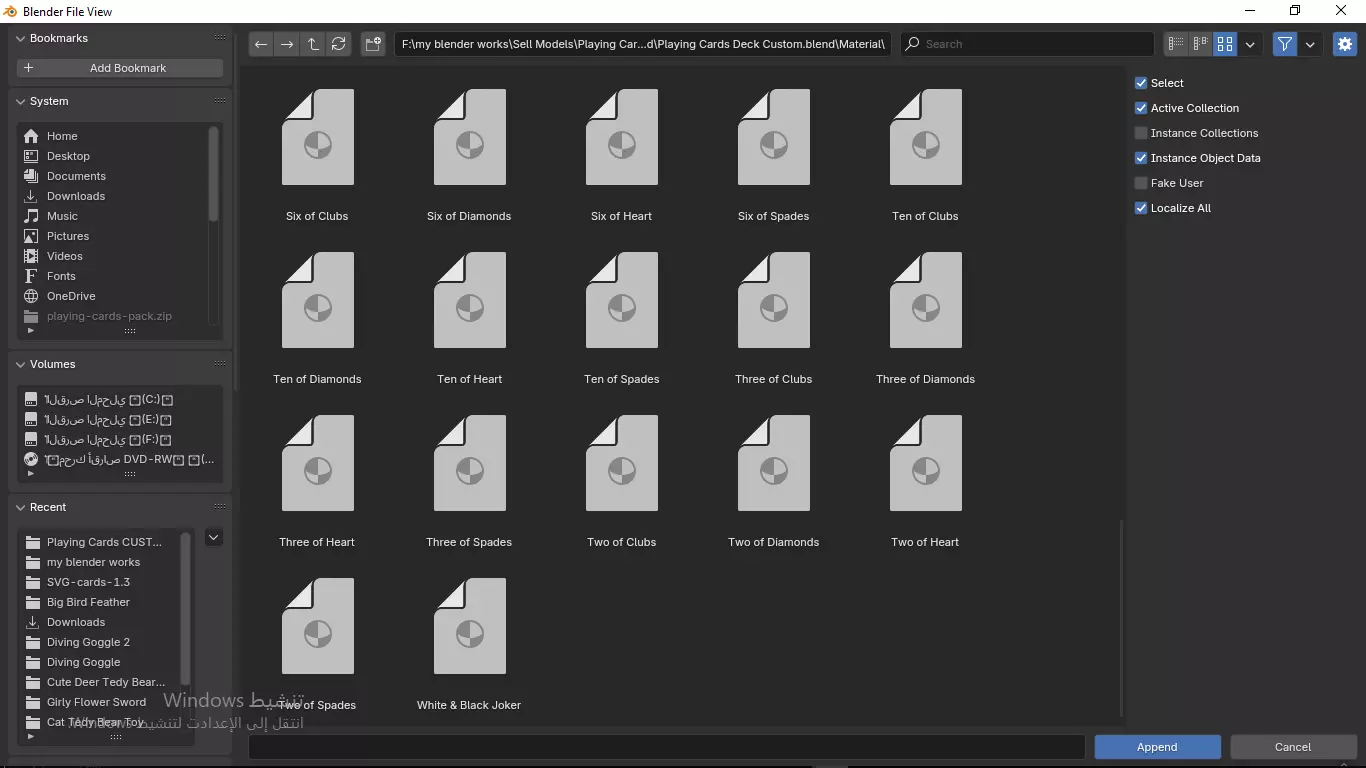Viewport: 1366px width, 768px height.
Task: Refresh the file list
Action: coord(339,44)
